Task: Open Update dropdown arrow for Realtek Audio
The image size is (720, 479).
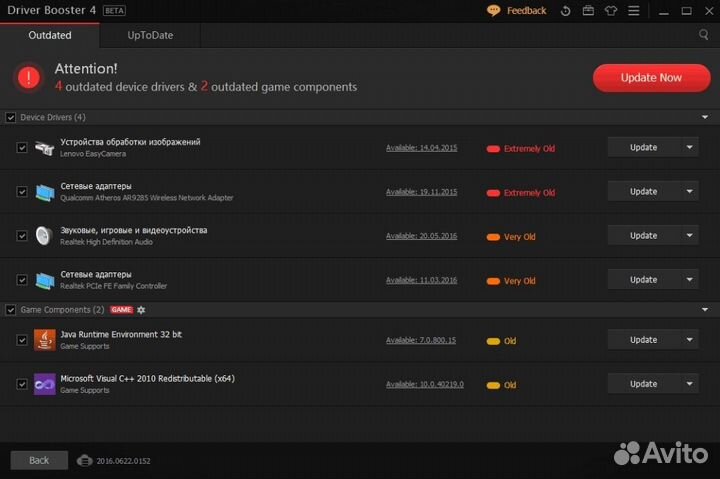Action: 688,236
